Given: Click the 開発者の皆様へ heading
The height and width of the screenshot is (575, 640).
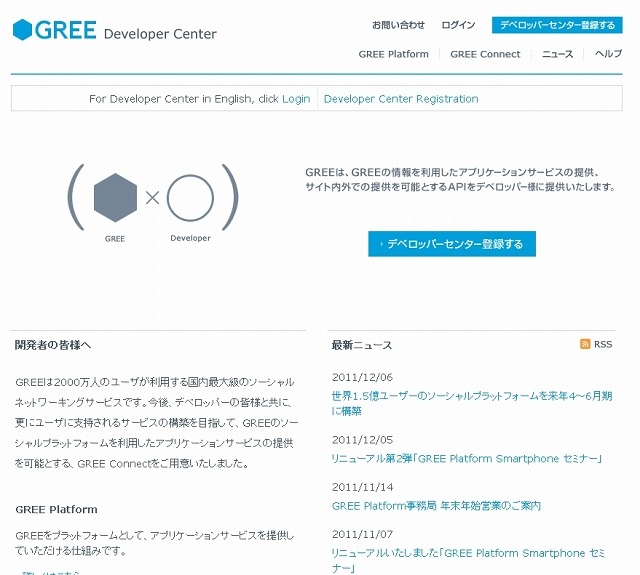Looking at the screenshot, I should point(53,345).
